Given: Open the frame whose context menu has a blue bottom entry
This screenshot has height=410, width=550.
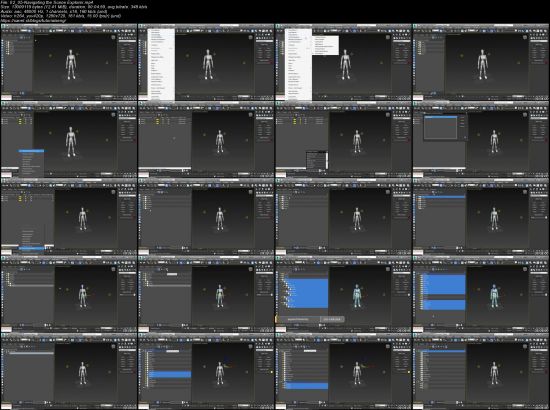Looking at the screenshot, I should pyautogui.click(x=69, y=217).
